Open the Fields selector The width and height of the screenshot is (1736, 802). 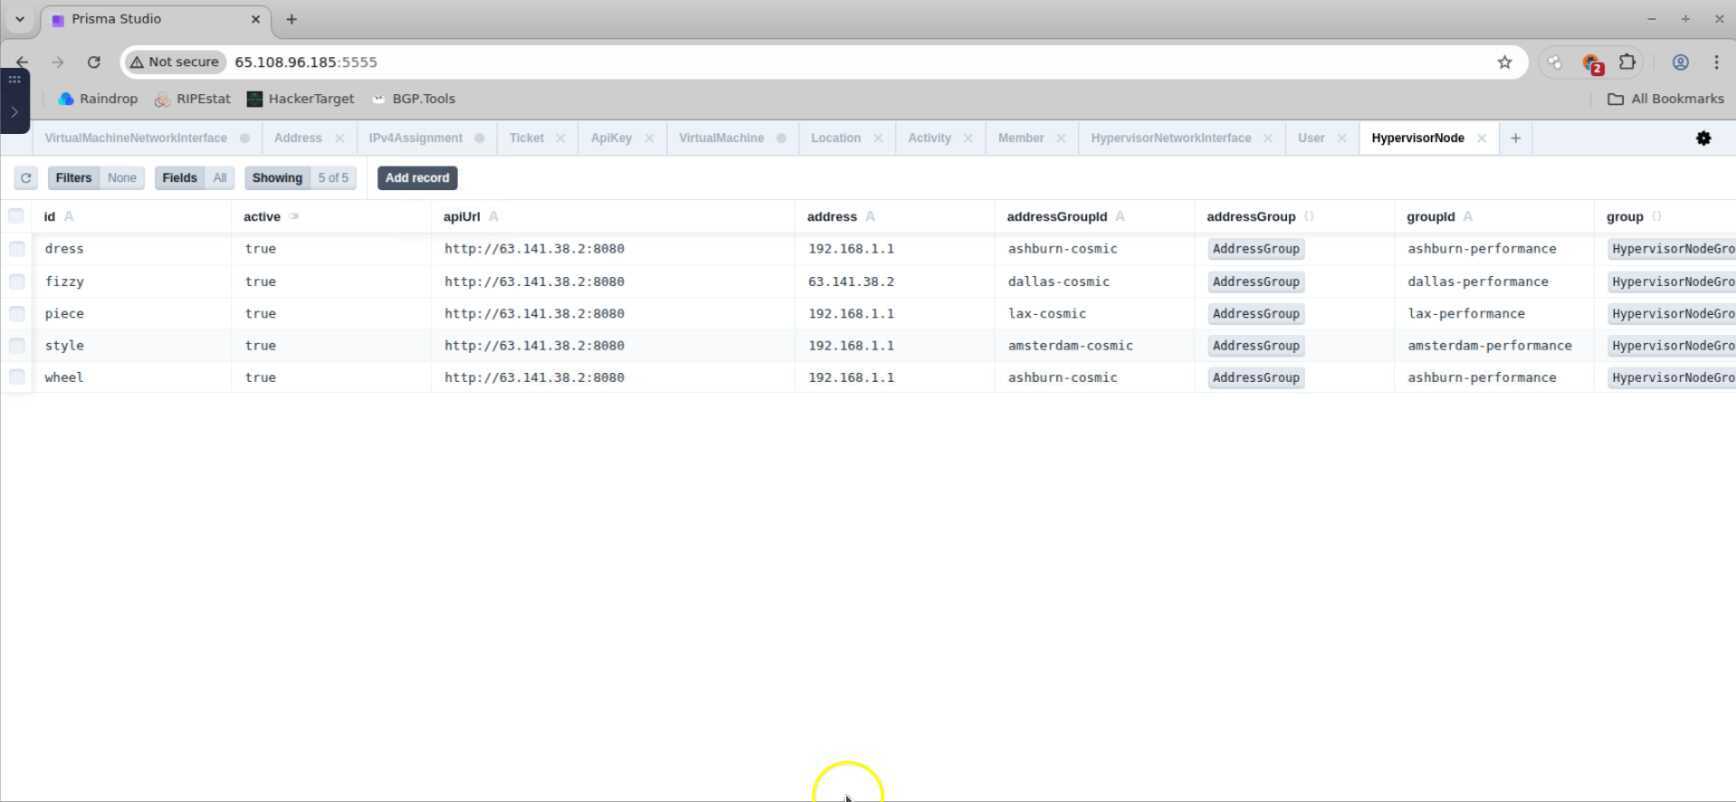[195, 178]
